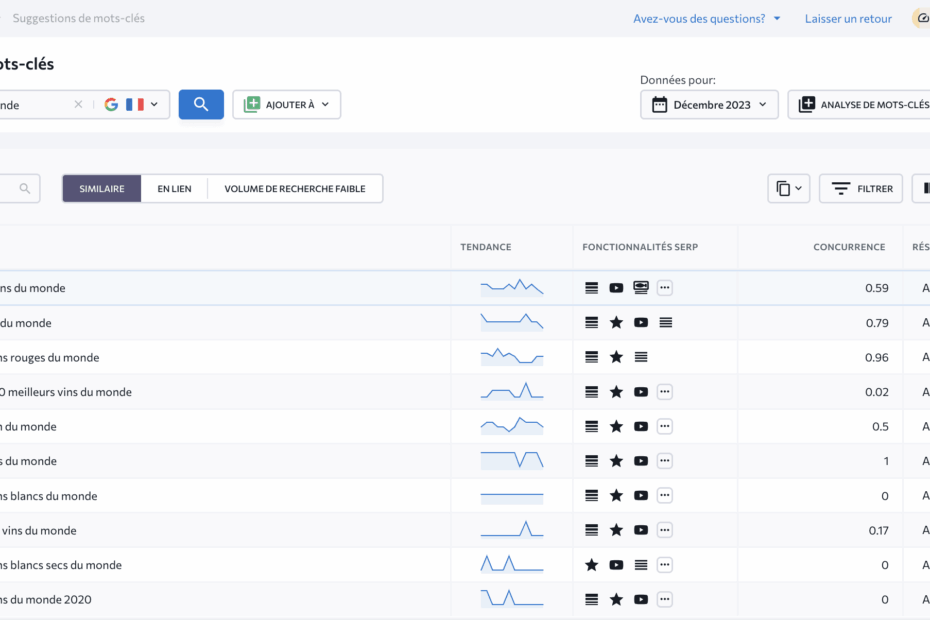The width and height of the screenshot is (930, 620).
Task: Open the Google France search engine selector
Action: (x=131, y=104)
